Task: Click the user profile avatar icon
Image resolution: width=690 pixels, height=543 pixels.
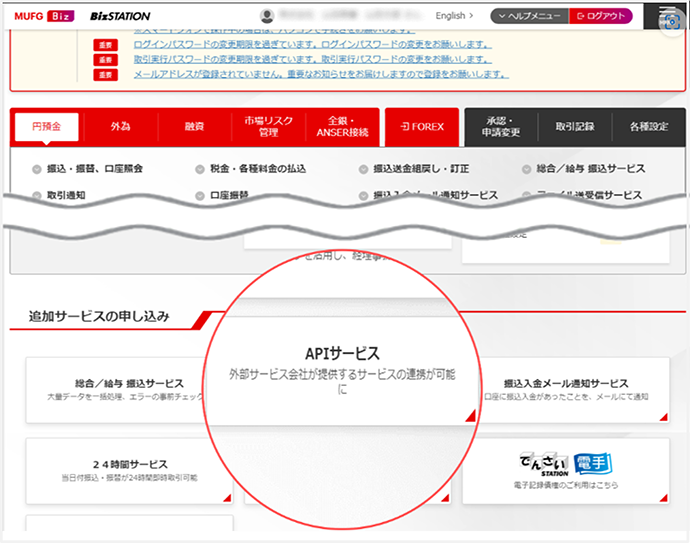Action: (x=267, y=16)
